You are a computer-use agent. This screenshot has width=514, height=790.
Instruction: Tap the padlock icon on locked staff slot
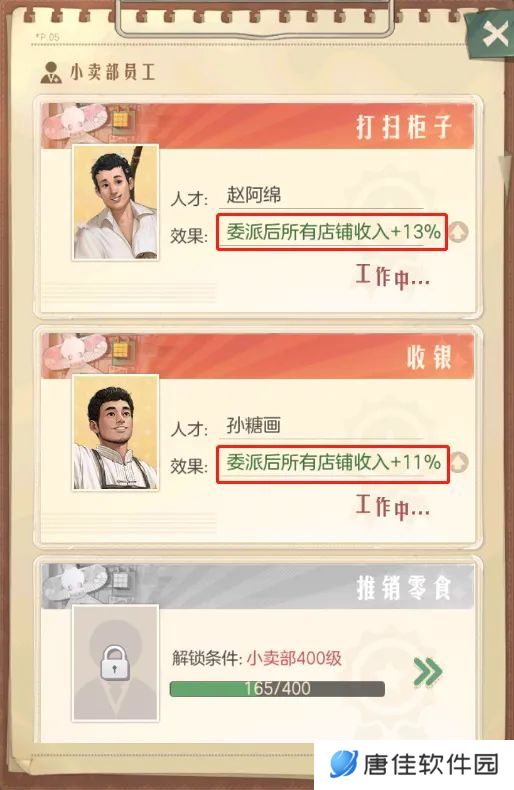click(115, 664)
